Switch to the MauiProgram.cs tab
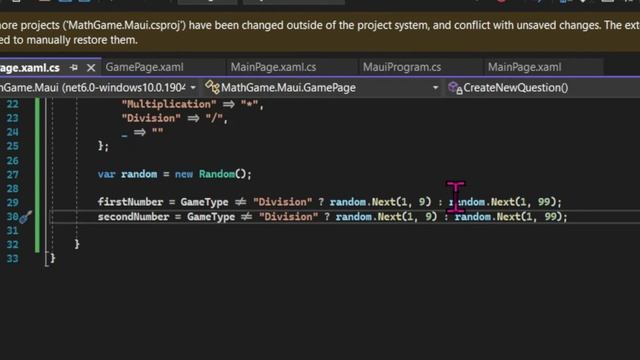 pyautogui.click(x=402, y=67)
